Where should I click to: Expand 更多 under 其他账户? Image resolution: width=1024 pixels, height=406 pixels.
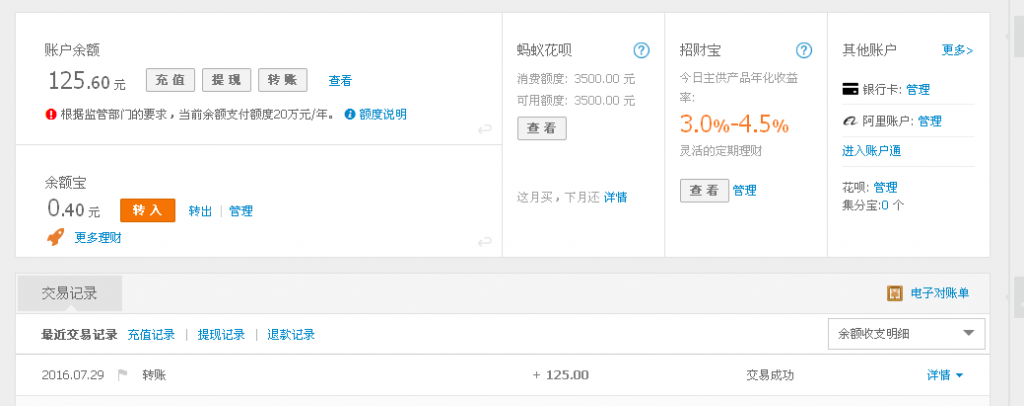(957, 50)
